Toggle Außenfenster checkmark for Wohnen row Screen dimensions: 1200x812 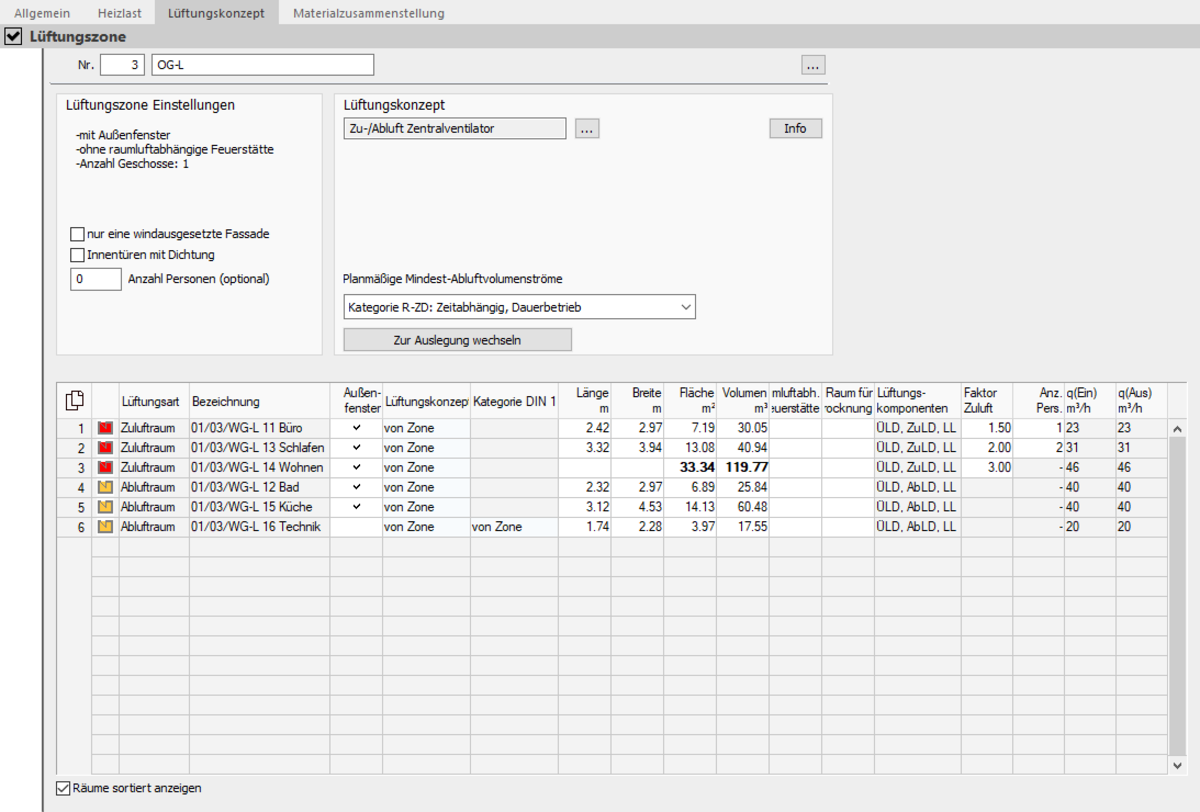(x=356, y=467)
